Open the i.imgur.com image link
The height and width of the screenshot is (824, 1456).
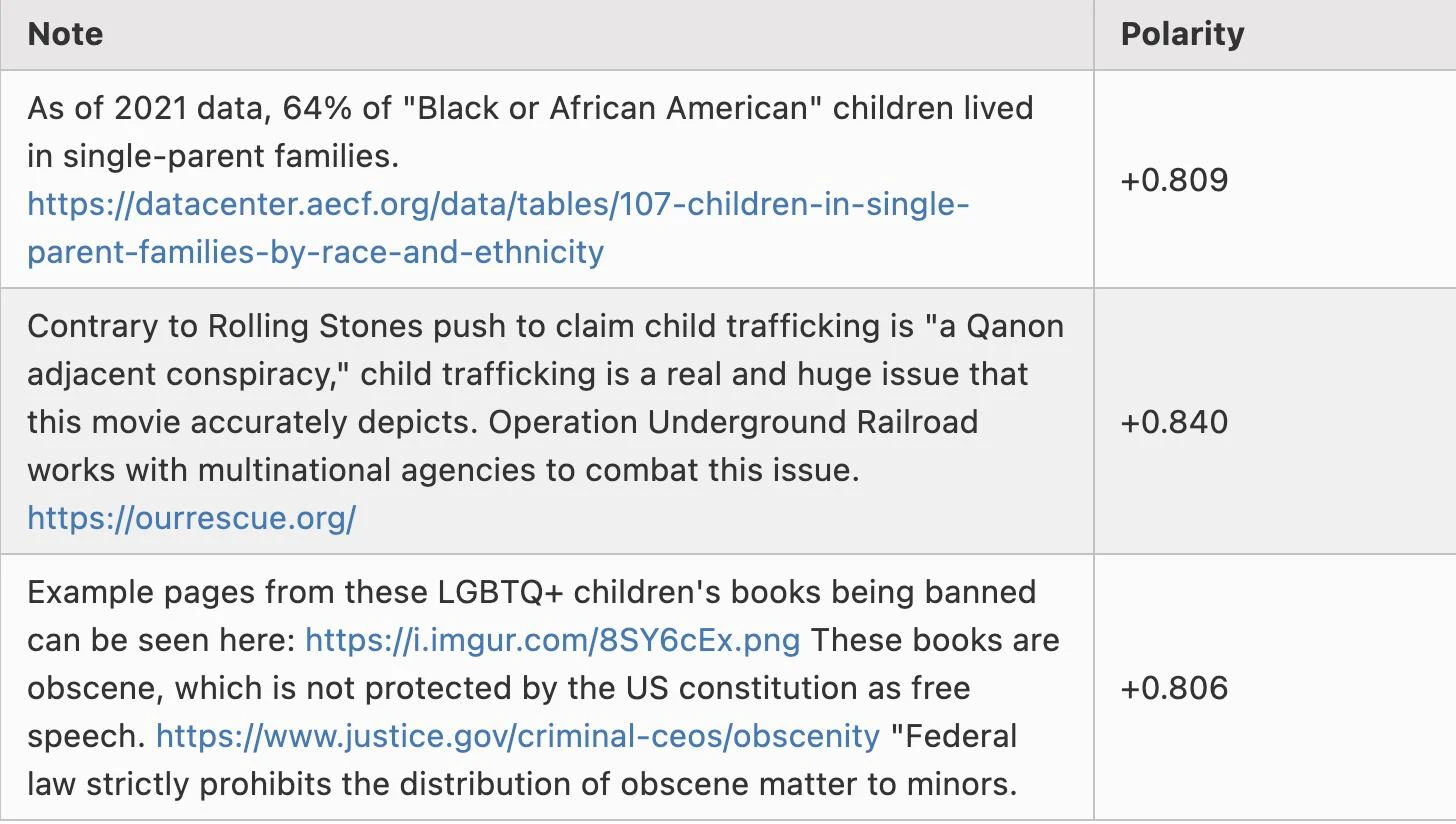pos(552,640)
